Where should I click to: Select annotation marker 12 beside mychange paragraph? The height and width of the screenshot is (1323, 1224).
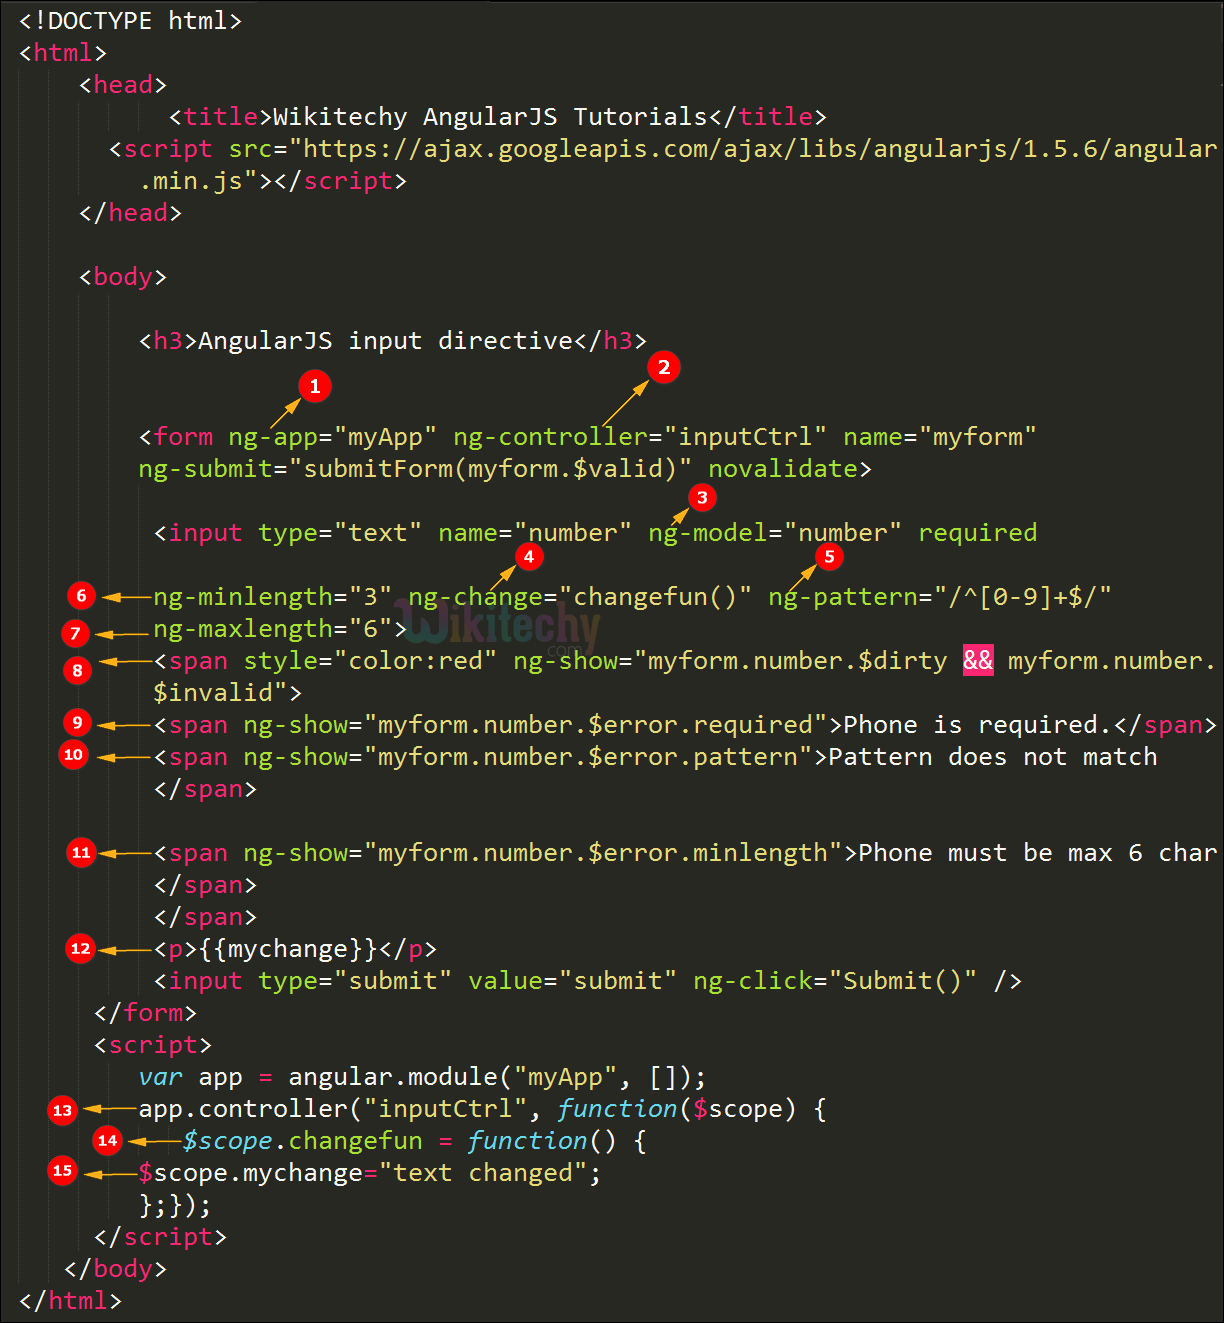pyautogui.click(x=81, y=948)
